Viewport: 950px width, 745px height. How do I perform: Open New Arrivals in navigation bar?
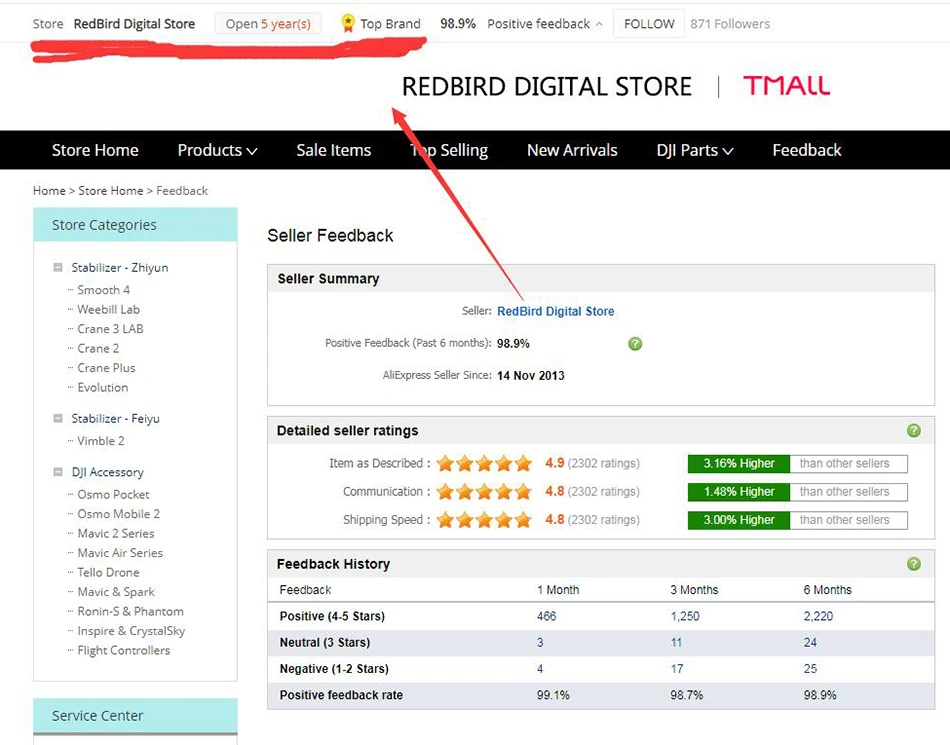click(572, 150)
